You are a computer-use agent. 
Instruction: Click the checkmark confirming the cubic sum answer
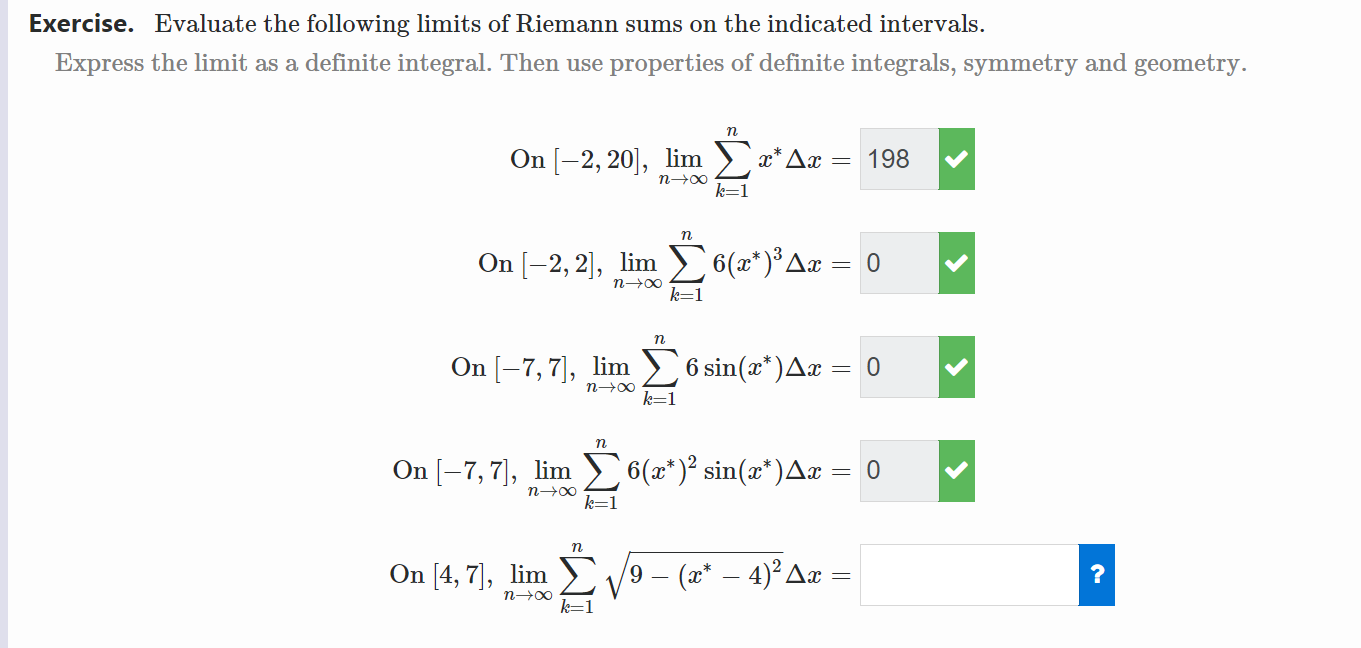(956, 262)
